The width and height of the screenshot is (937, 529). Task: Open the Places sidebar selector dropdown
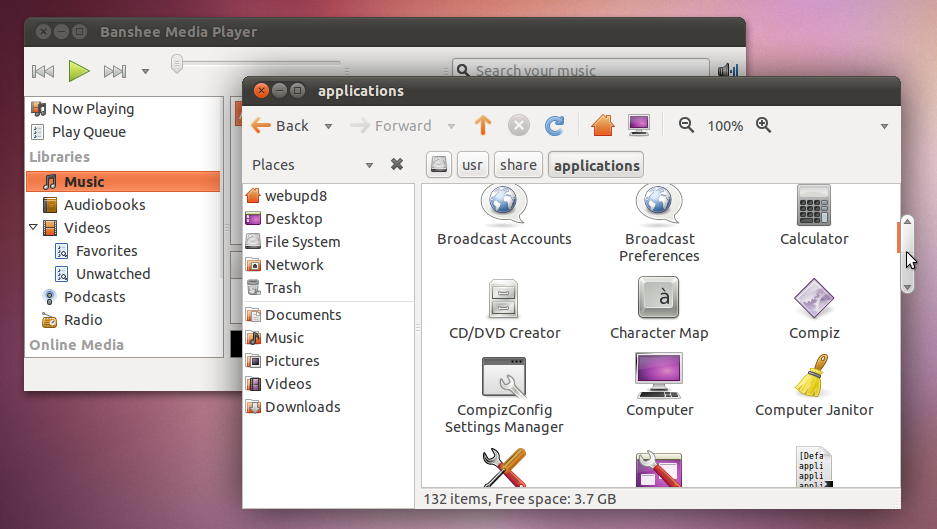[x=369, y=165]
